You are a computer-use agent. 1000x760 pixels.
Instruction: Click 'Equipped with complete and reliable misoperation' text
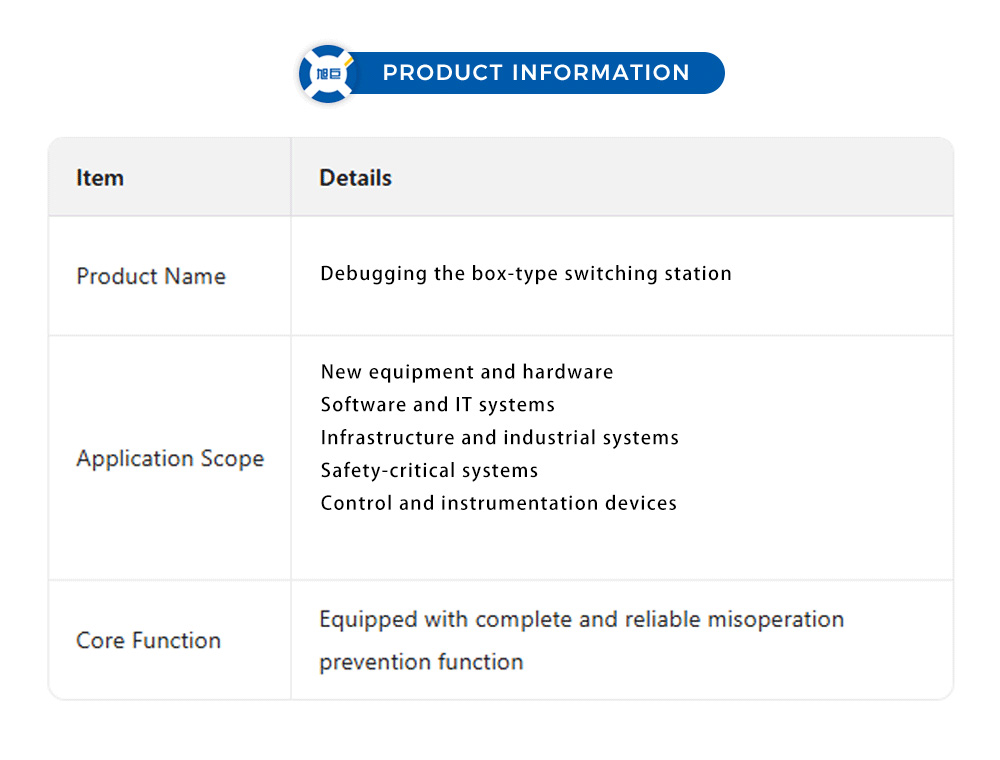tap(581, 620)
